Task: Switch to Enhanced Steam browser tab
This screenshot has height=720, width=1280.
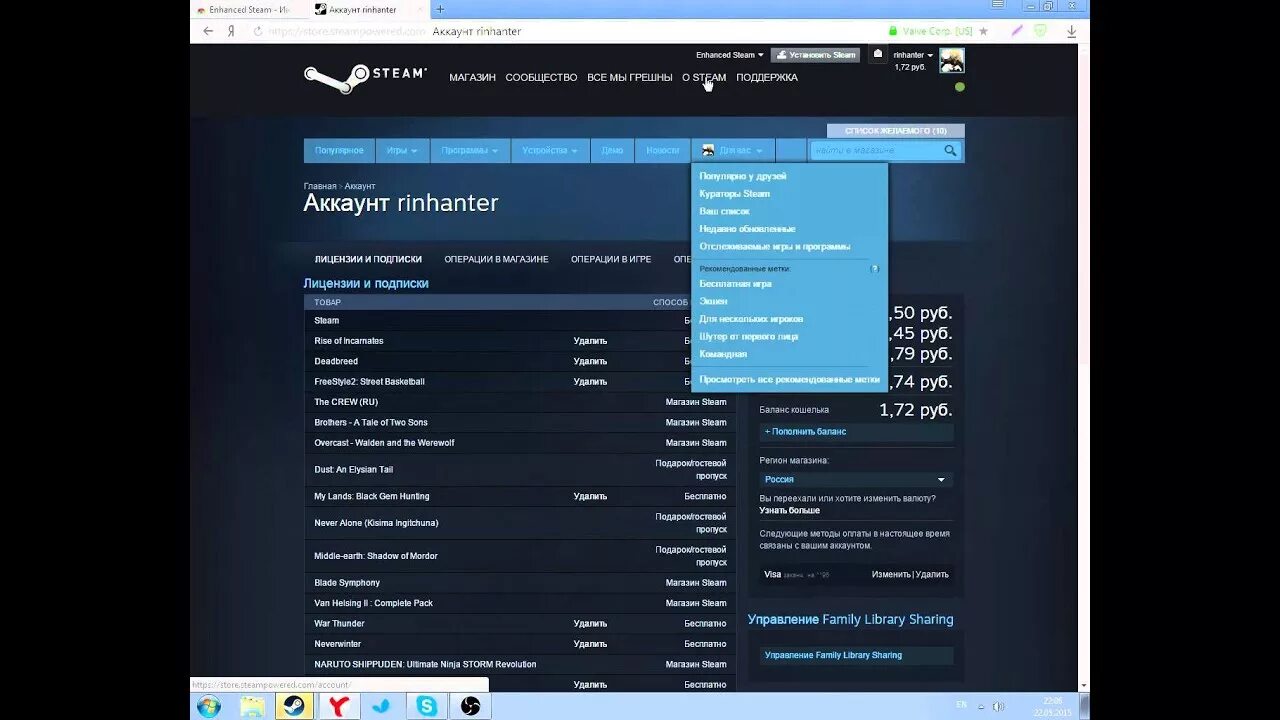Action: tap(250, 9)
